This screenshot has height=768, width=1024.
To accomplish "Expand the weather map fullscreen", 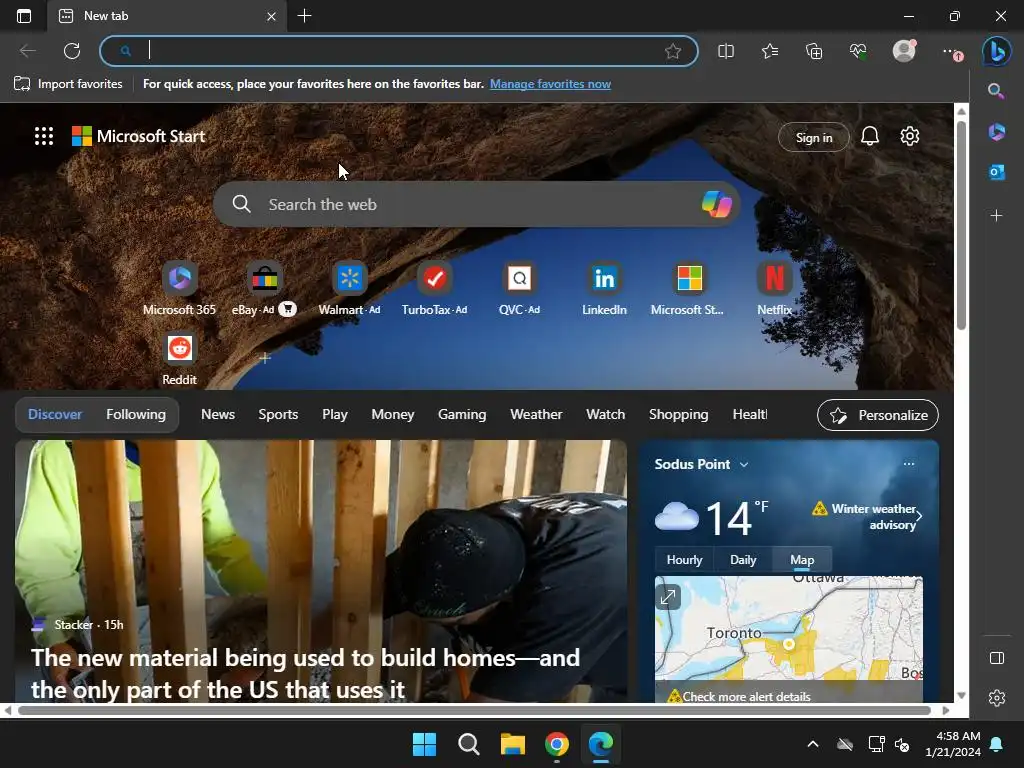I will click(668, 597).
